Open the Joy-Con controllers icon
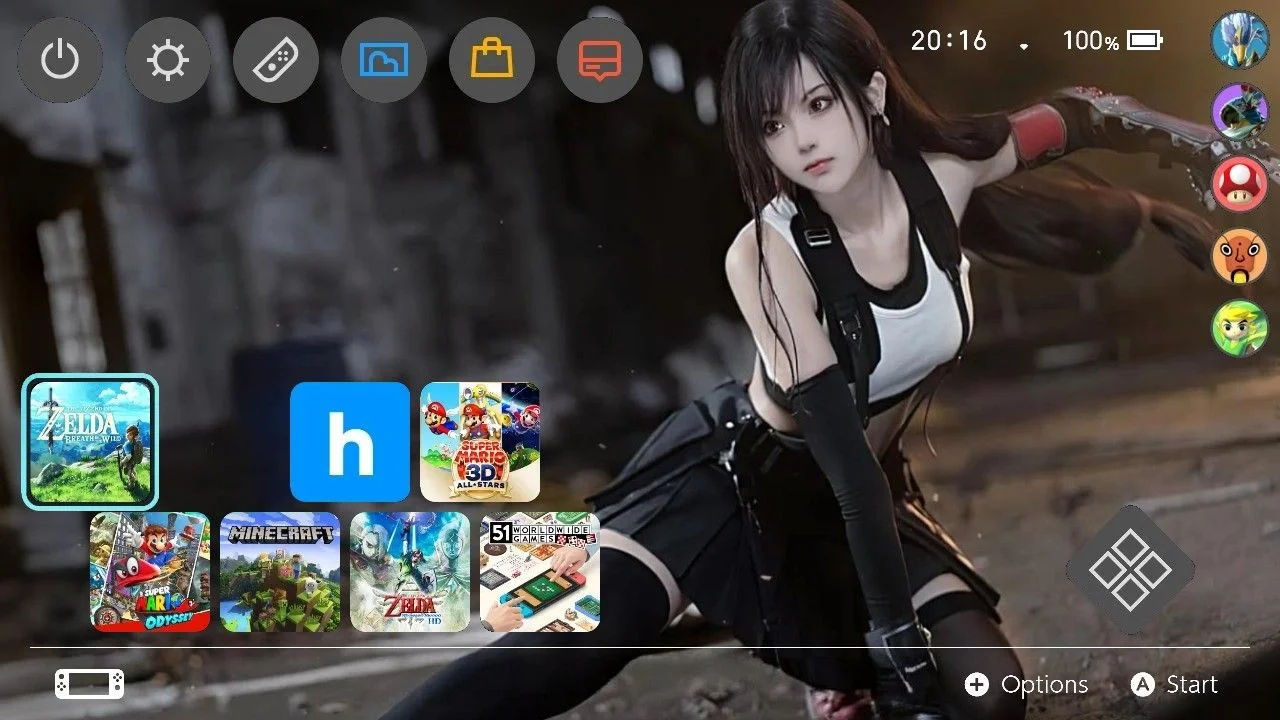This screenshot has width=1280, height=720. (276, 61)
